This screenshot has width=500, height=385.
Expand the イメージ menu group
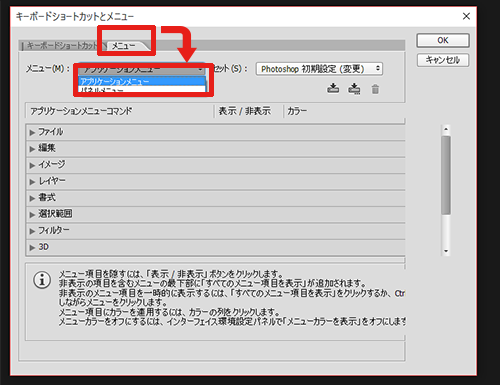tap(32, 165)
